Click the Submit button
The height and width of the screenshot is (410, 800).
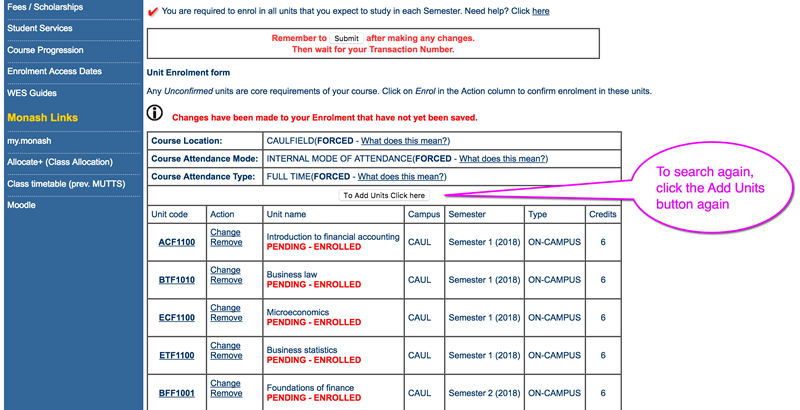pos(346,38)
